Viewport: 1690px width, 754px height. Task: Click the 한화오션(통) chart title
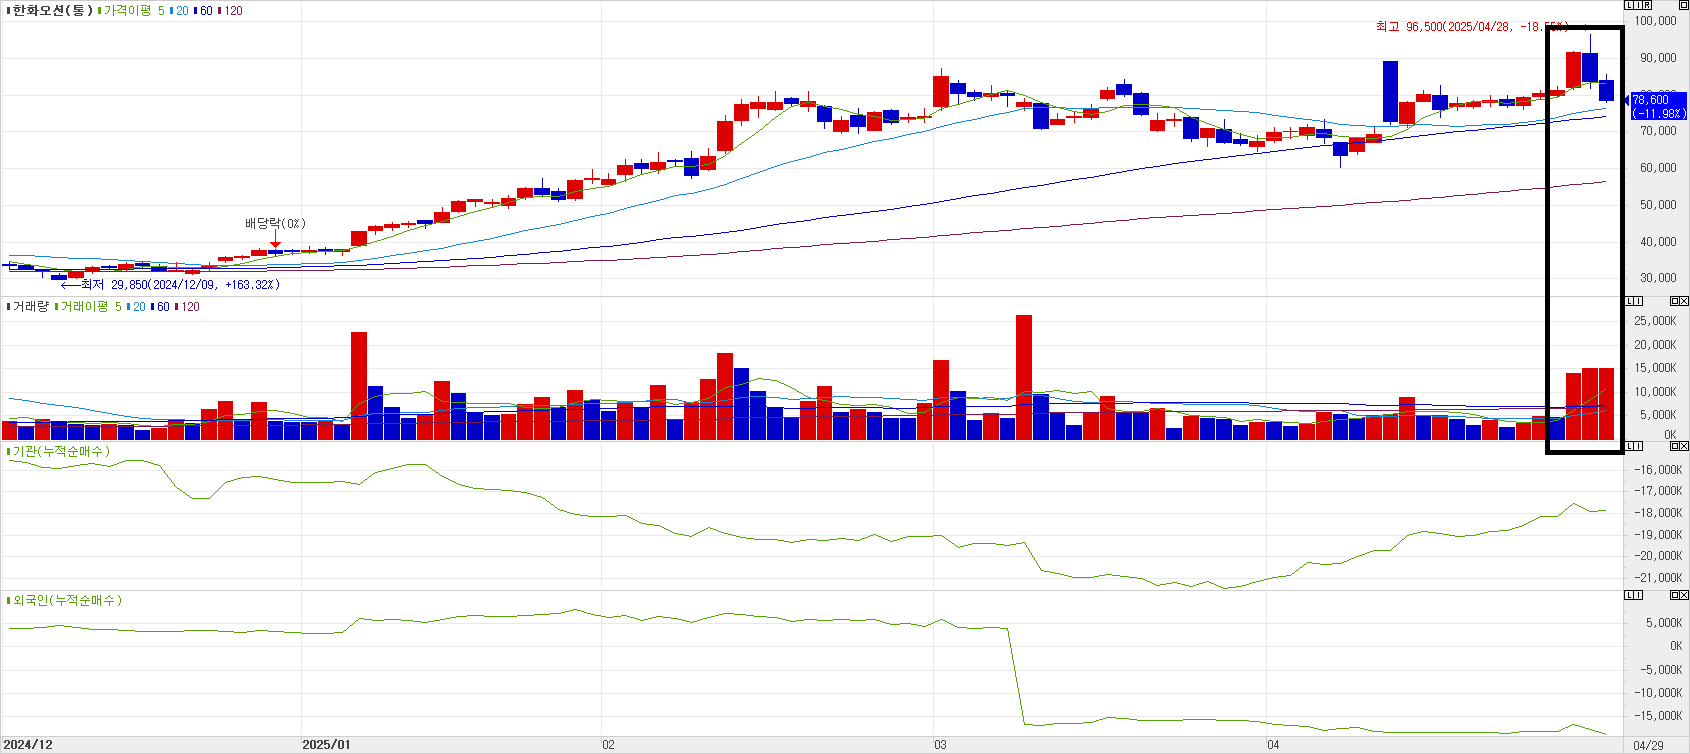pos(51,10)
